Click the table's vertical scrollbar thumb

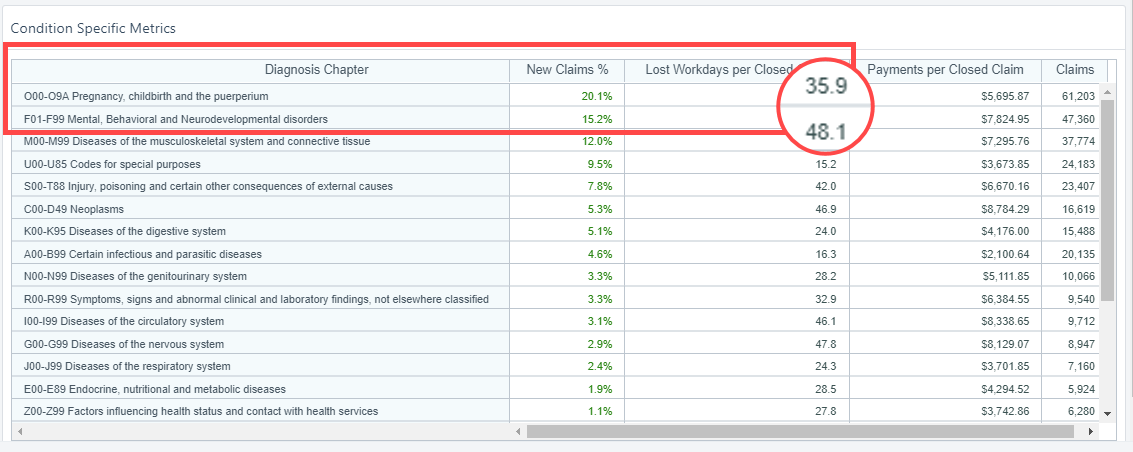(x=1109, y=201)
